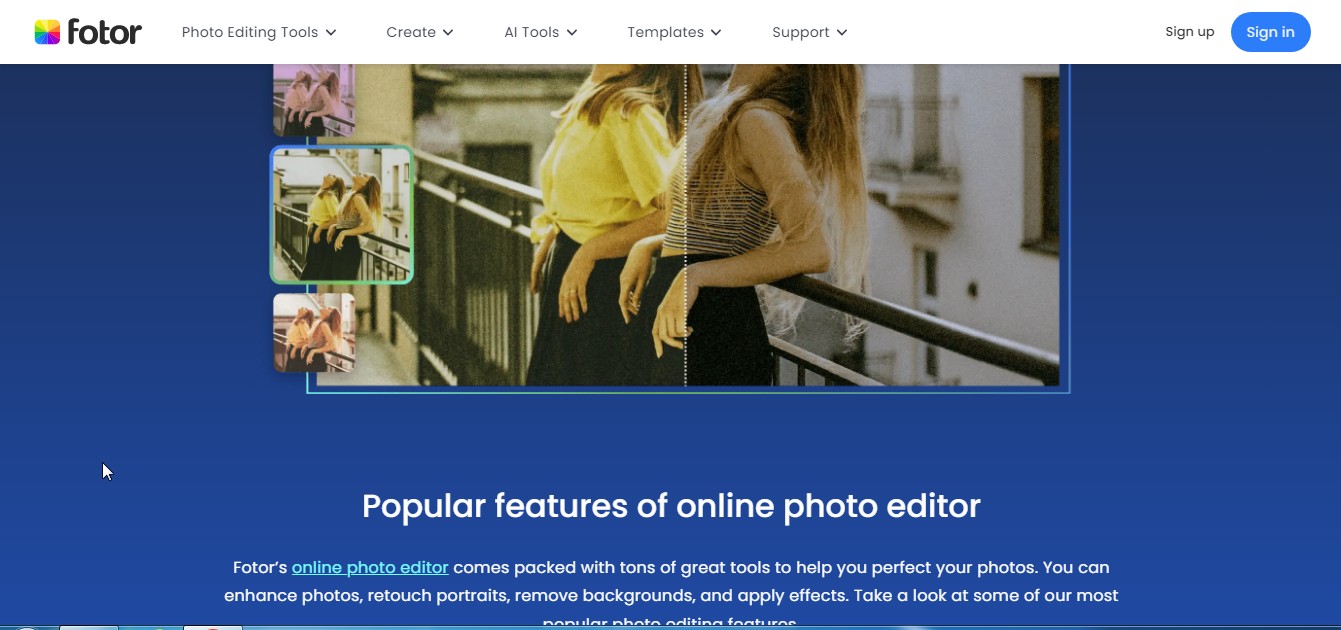Select the warm-toned bottom filter thumbnail

(314, 332)
